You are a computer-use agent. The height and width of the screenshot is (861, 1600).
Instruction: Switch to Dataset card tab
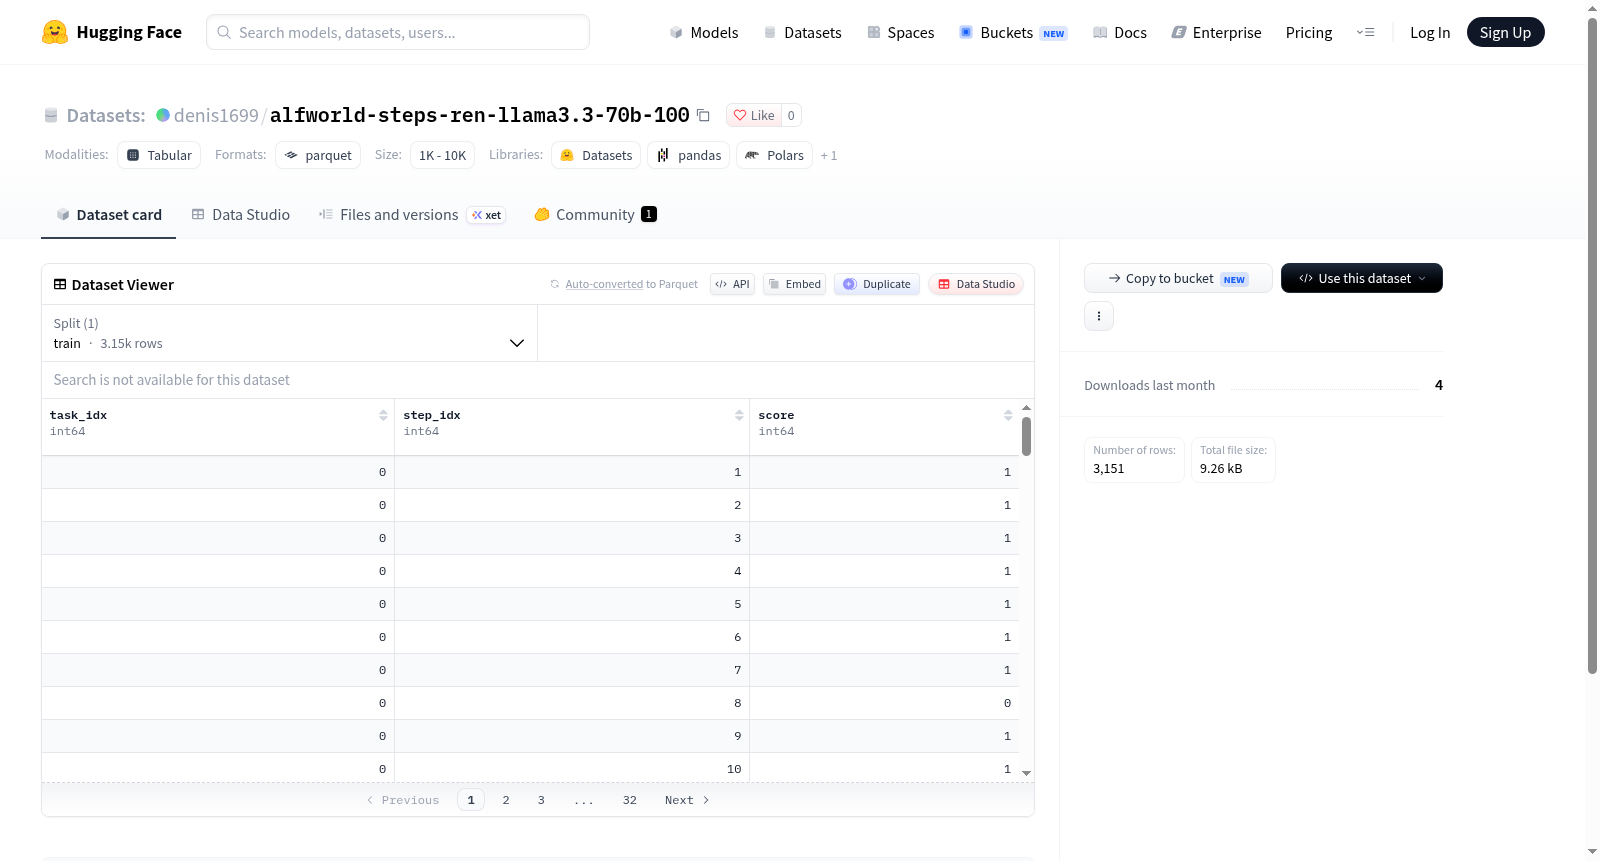click(109, 215)
